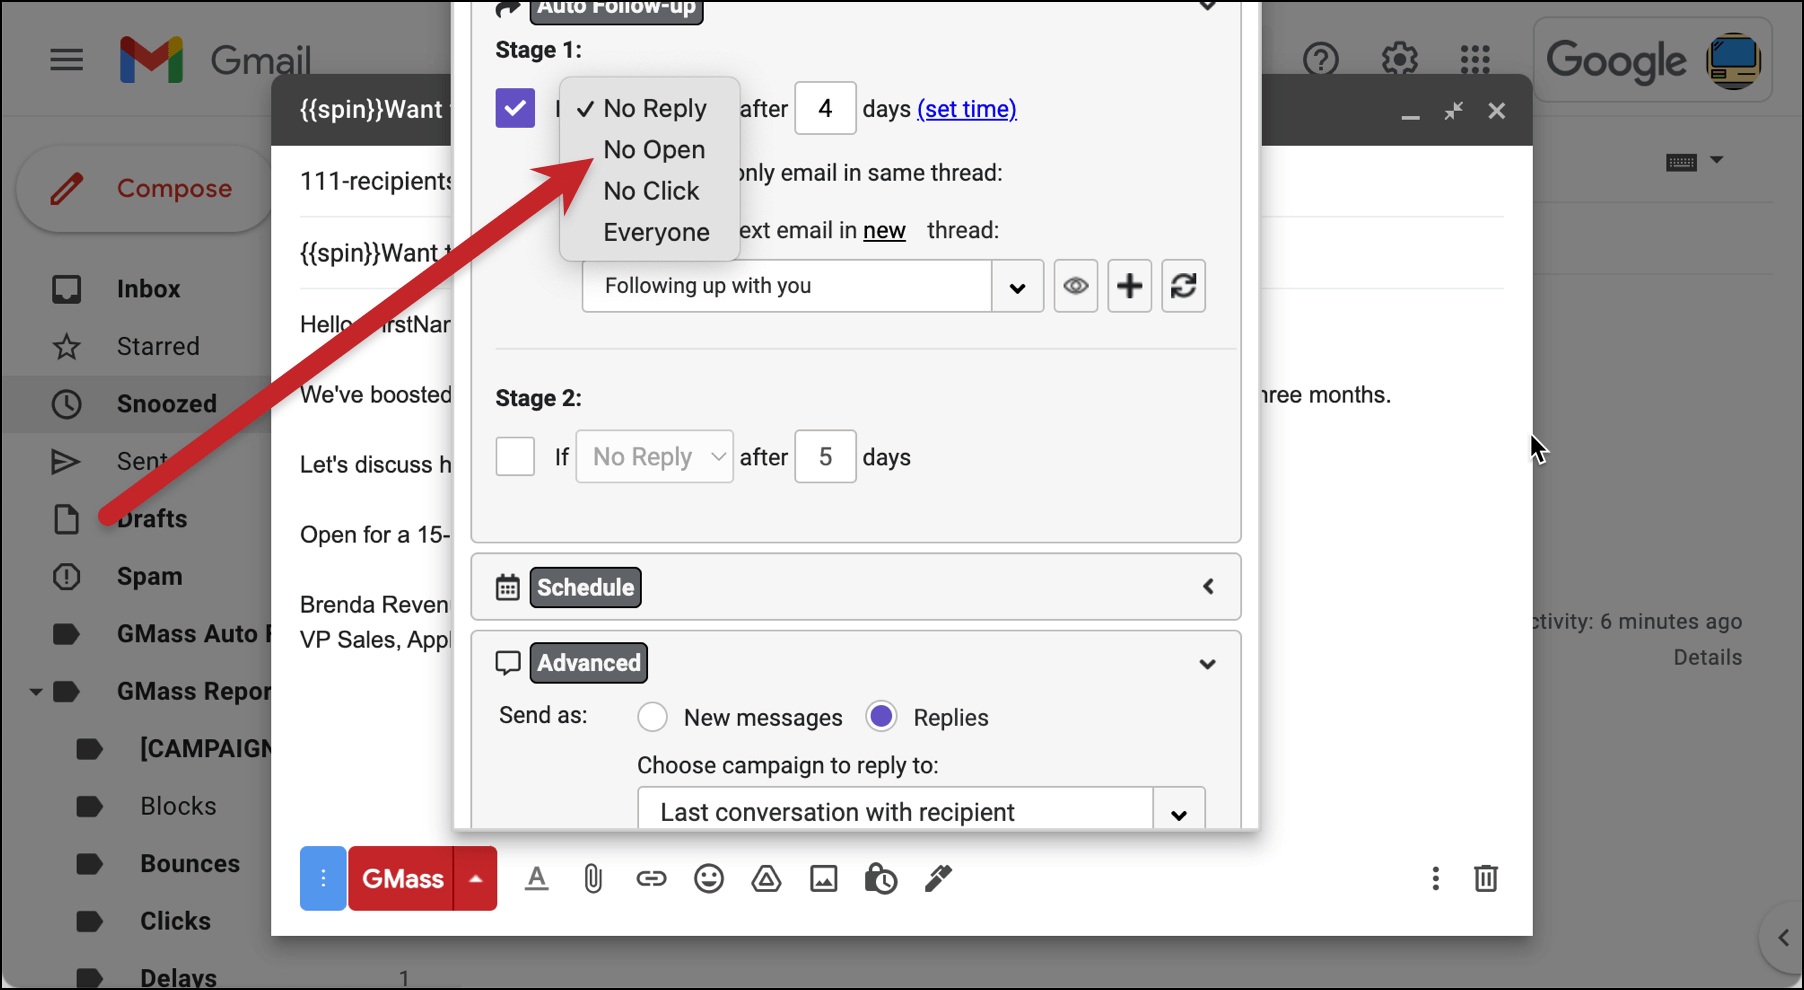Click the set time link
The image size is (1804, 990).
[967, 109]
